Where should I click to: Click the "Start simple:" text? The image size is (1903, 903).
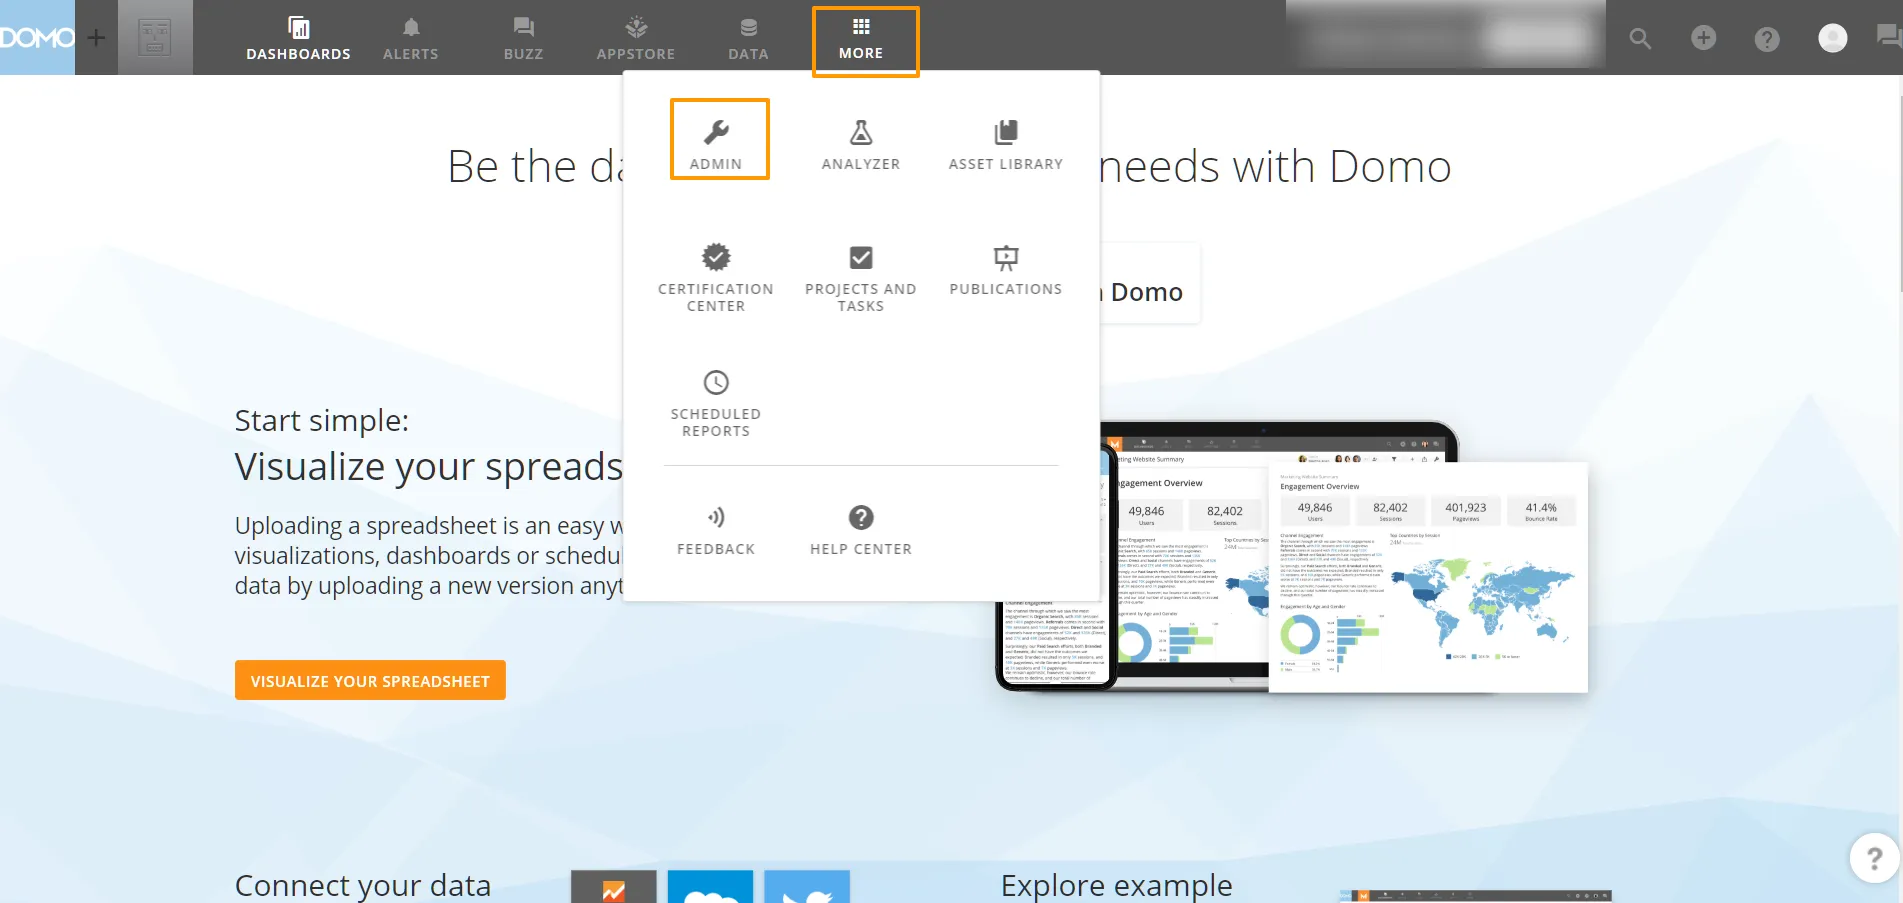coord(321,421)
